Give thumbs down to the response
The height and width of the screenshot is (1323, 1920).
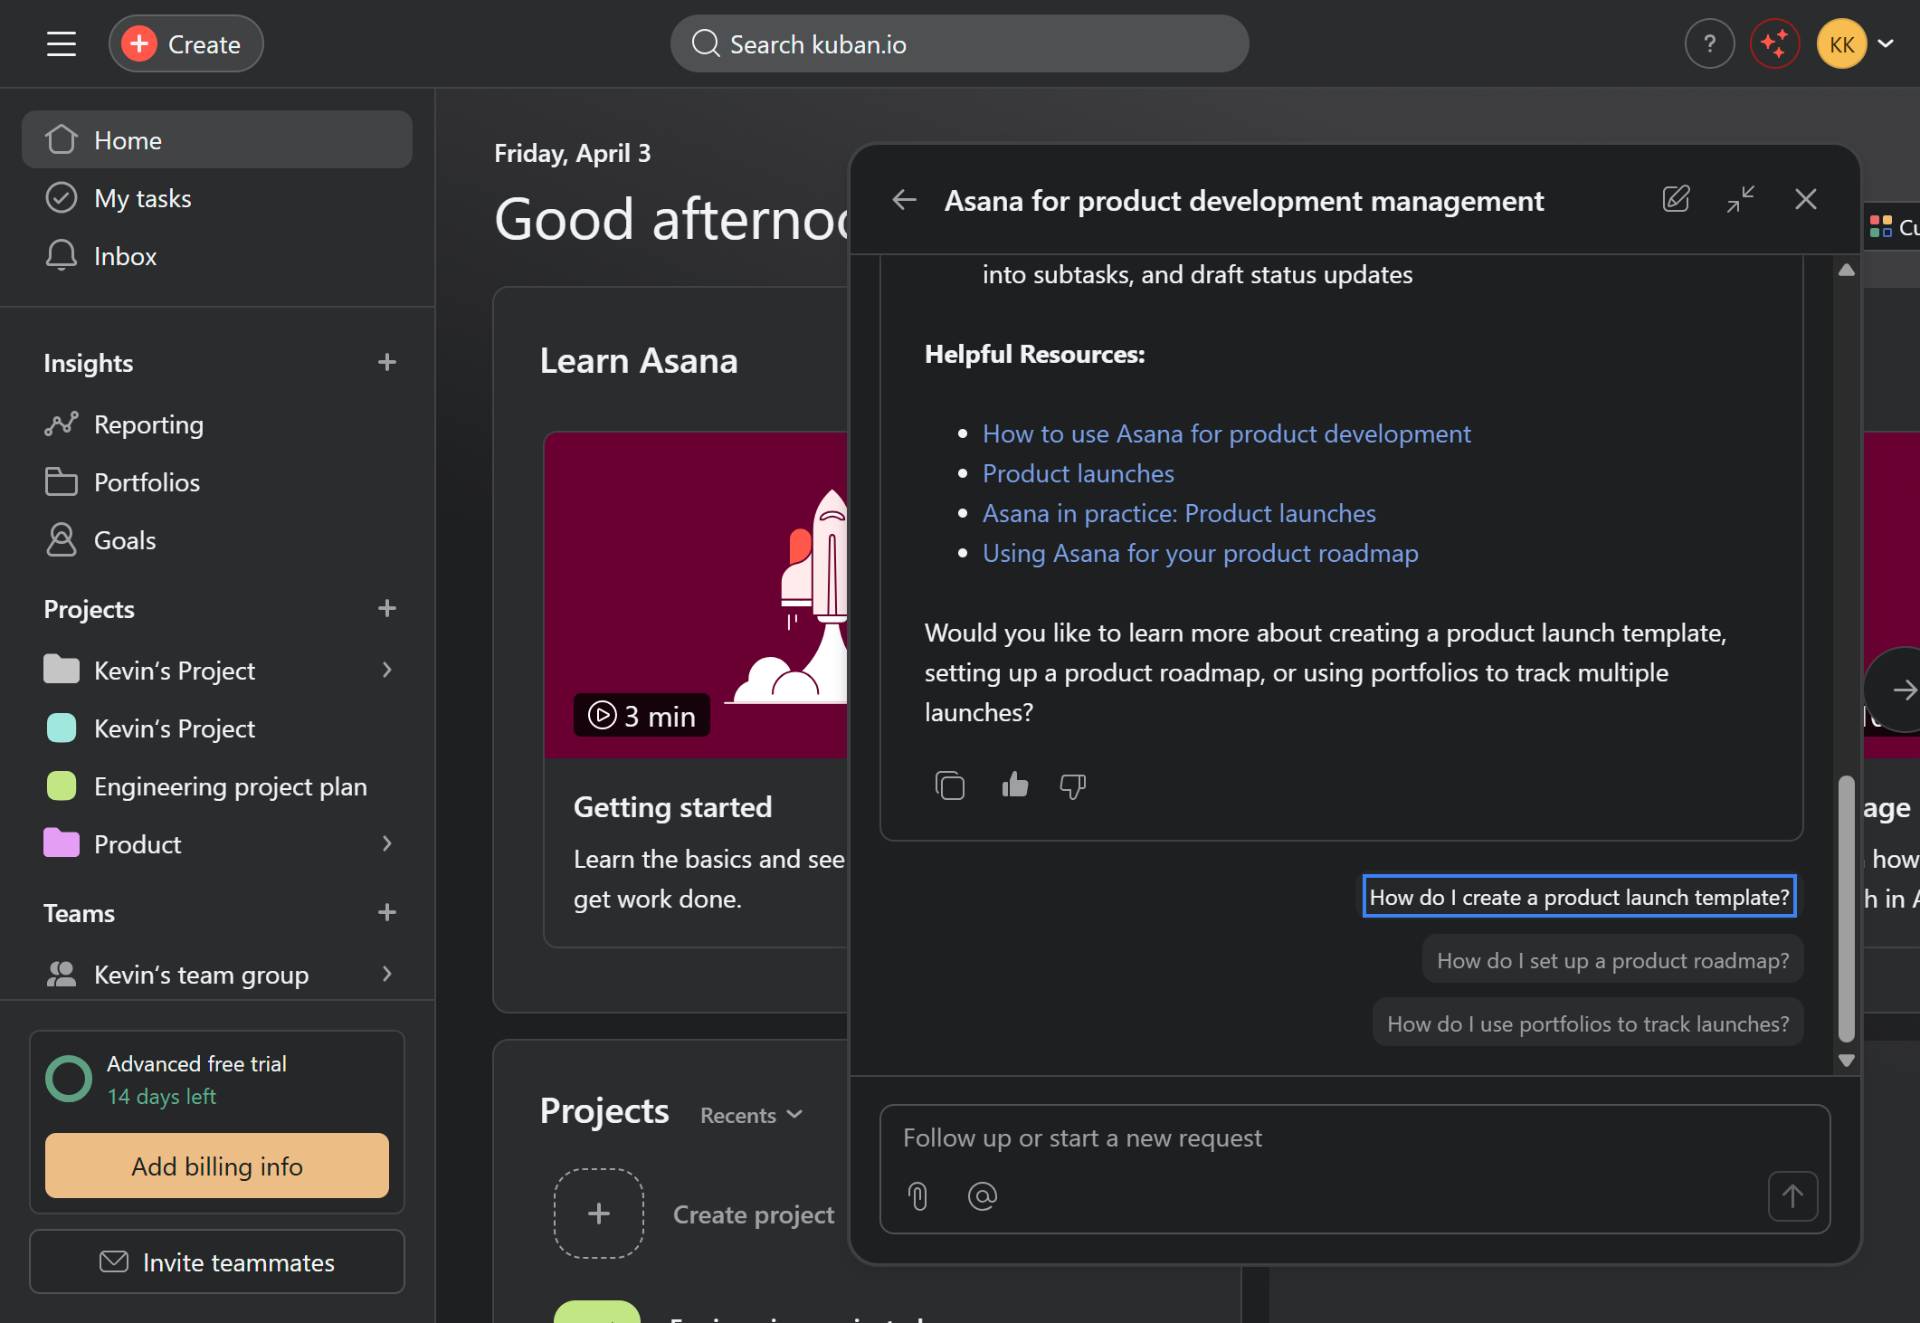1073,786
